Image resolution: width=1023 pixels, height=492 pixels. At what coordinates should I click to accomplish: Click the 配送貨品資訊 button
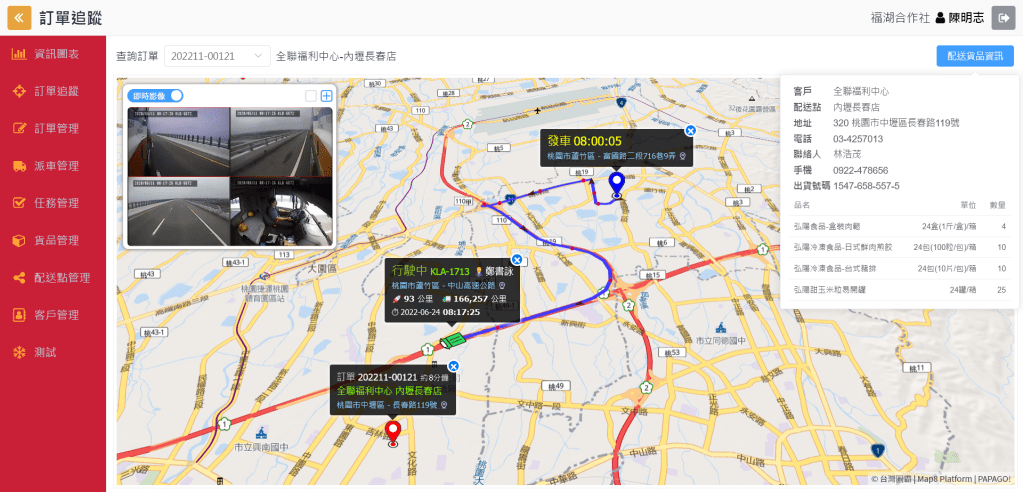975,56
